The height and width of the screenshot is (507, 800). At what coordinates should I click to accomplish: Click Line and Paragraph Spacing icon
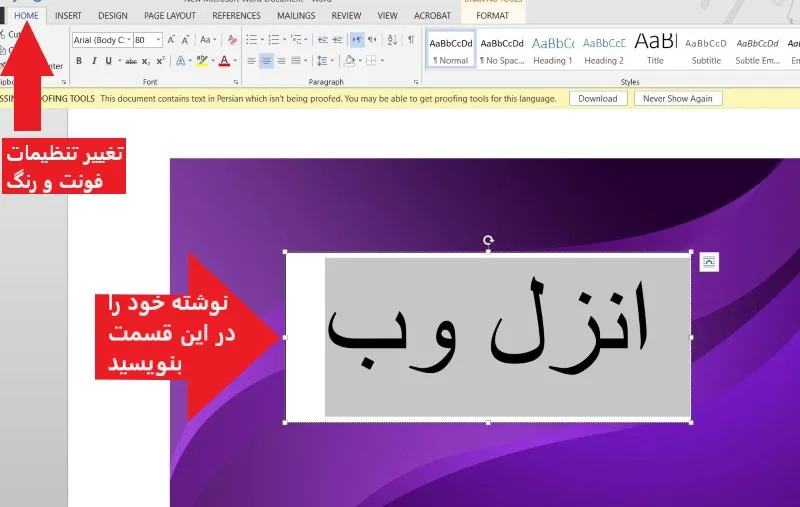point(322,61)
